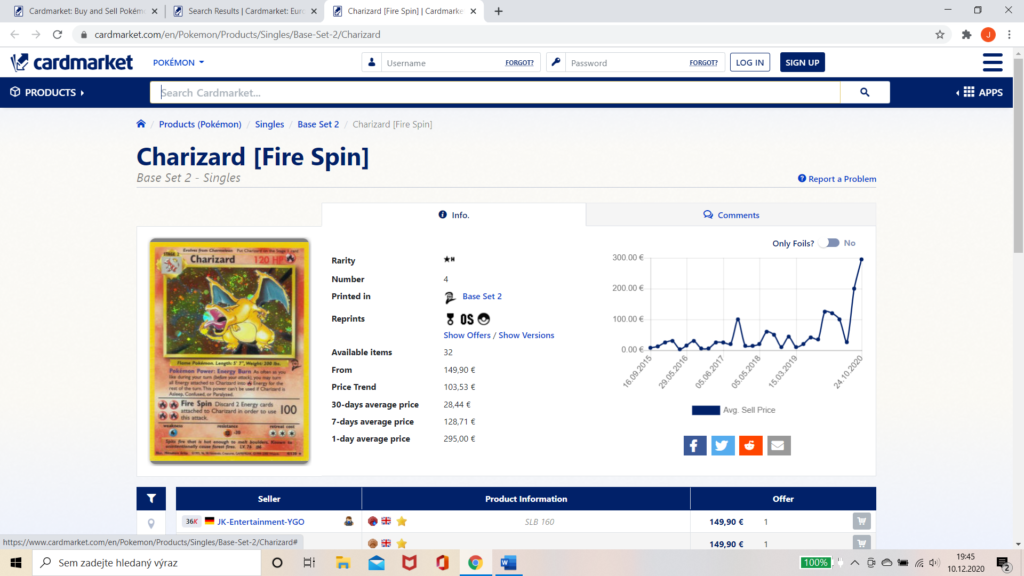The height and width of the screenshot is (576, 1024).
Task: Open Mail app from taskbar
Action: point(376,562)
